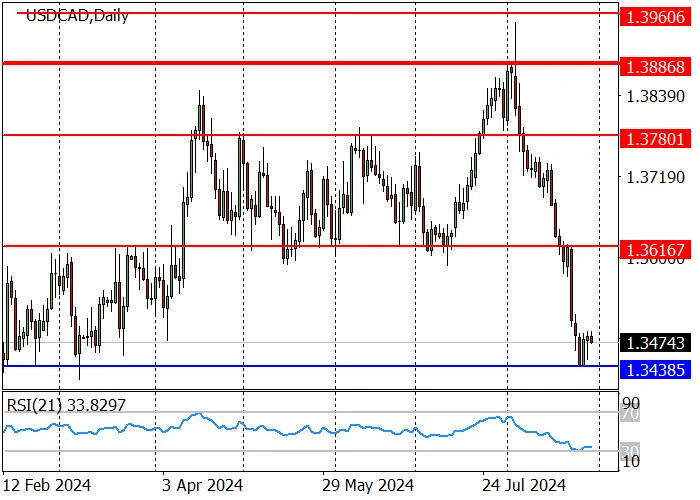
Task: Click the RSI 70 level label
Action: click(x=631, y=414)
